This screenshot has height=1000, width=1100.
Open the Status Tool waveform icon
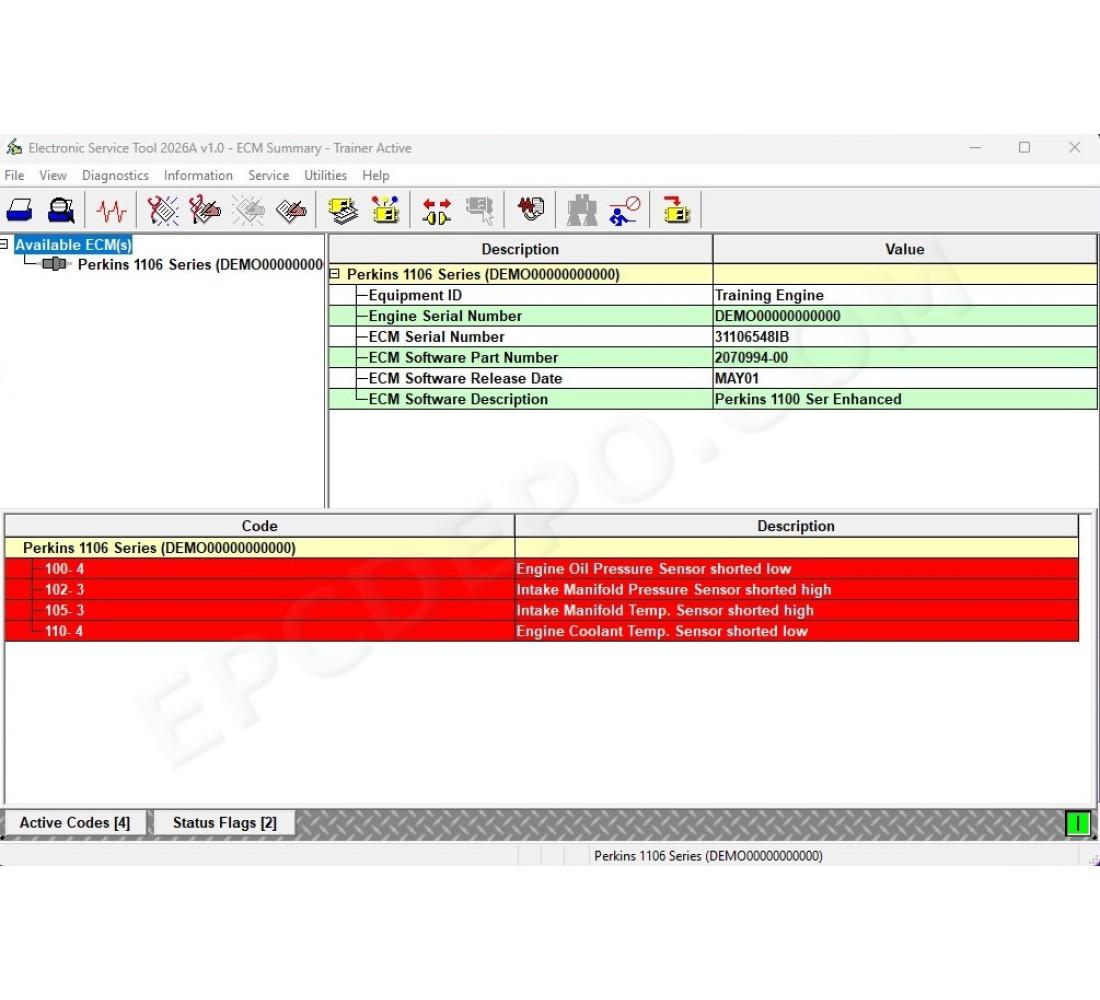(111, 210)
